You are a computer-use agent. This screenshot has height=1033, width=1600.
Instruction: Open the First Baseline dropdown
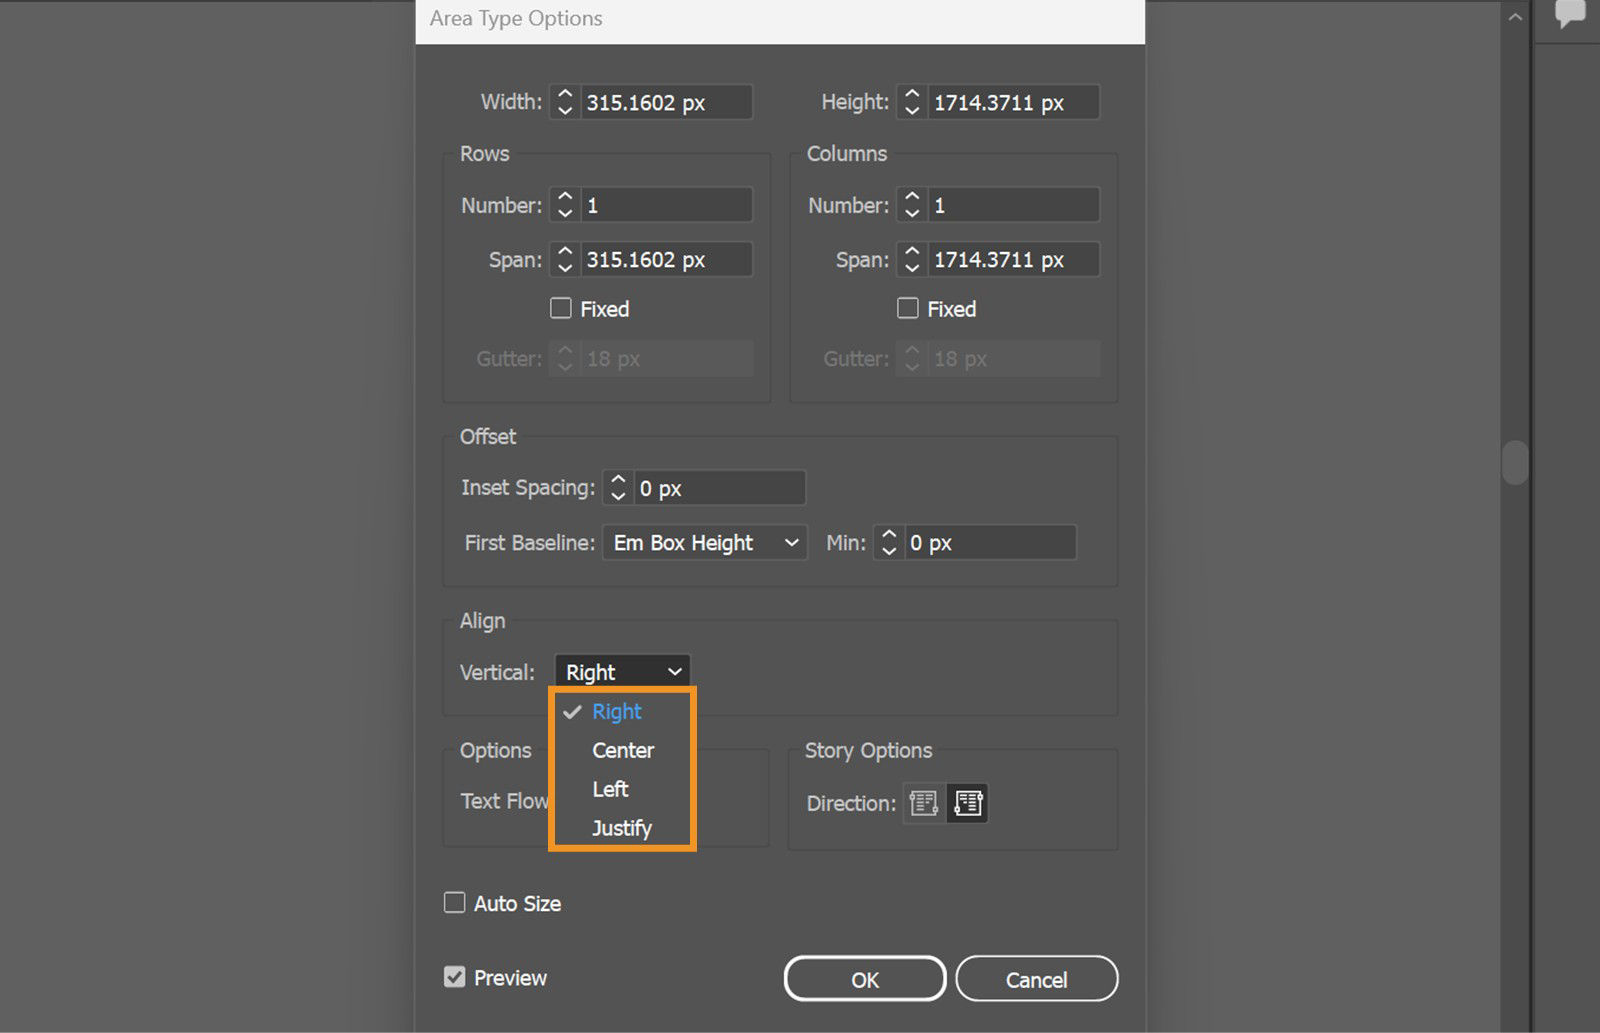point(704,542)
